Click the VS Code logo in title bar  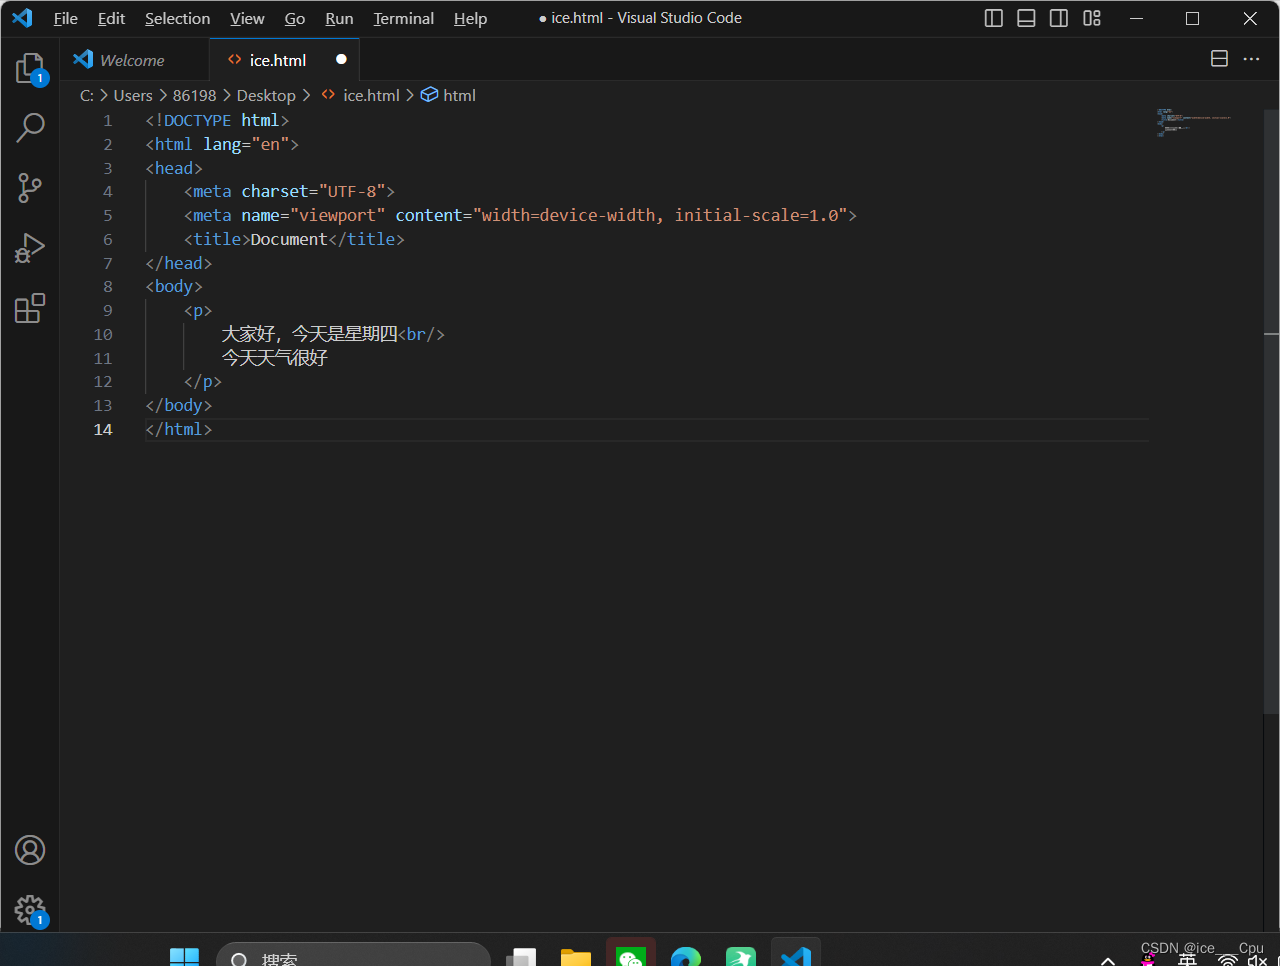[22, 18]
